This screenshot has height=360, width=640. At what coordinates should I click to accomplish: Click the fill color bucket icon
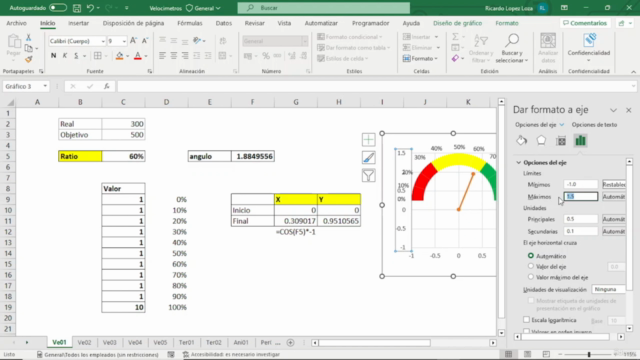[119, 56]
